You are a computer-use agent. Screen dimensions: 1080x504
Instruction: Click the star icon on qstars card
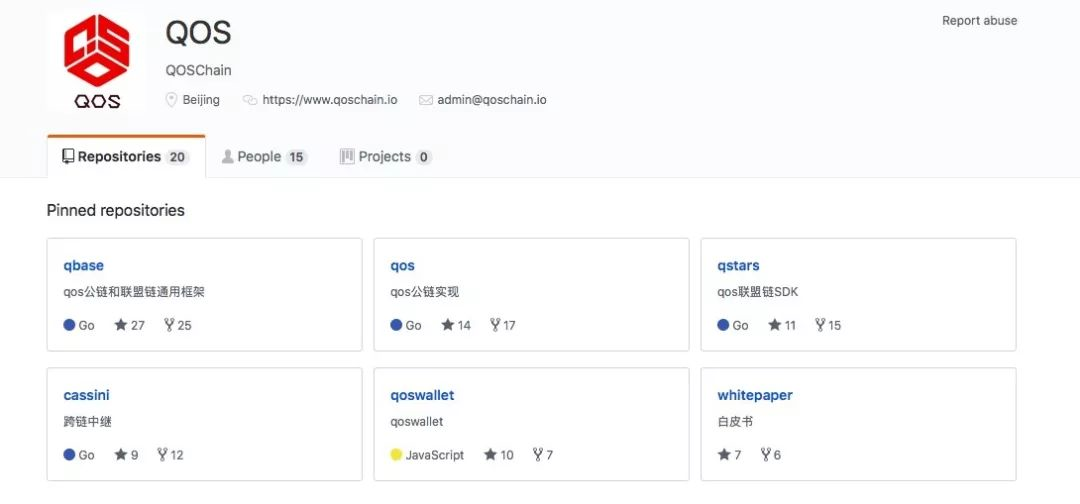tap(775, 324)
